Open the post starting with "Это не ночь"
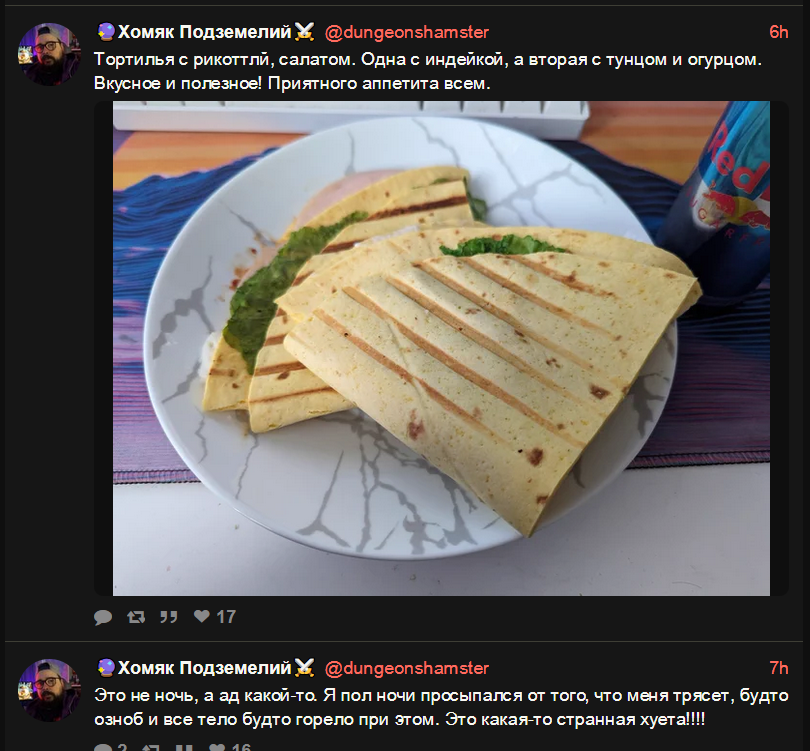The image size is (810, 751). tap(441, 707)
